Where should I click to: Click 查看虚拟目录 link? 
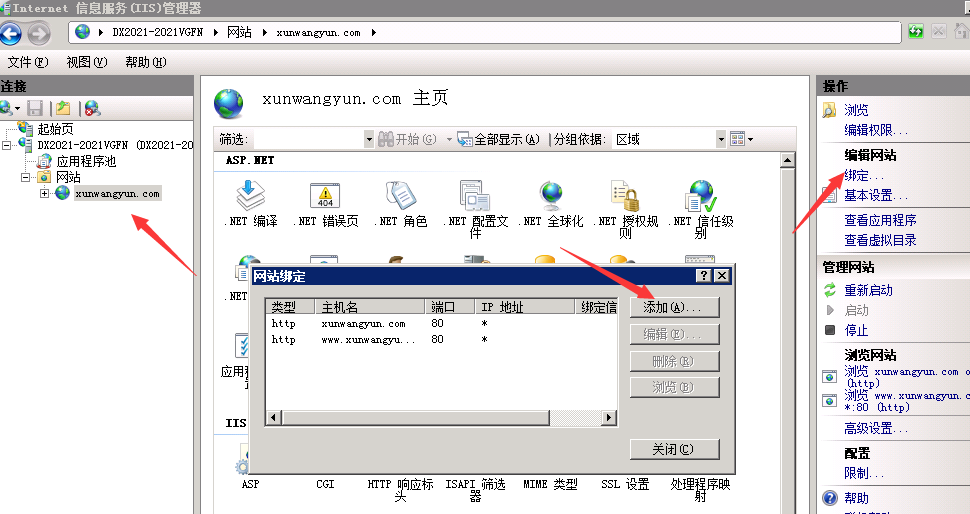click(880, 240)
